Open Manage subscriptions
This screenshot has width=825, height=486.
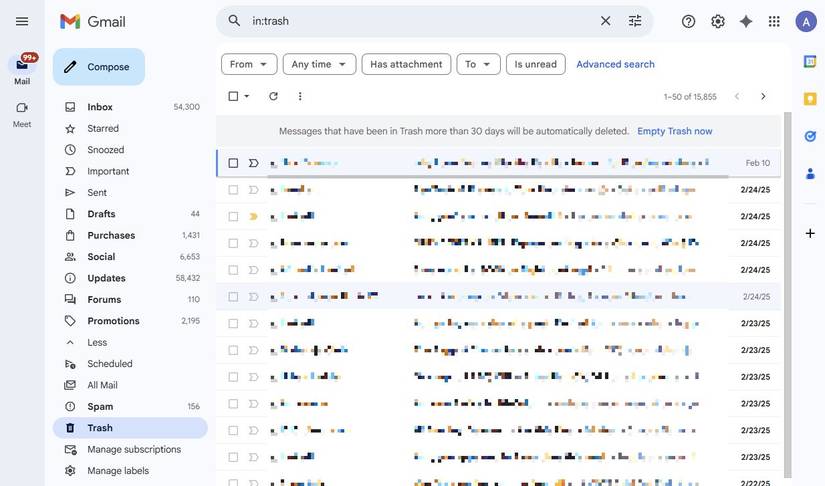point(130,450)
